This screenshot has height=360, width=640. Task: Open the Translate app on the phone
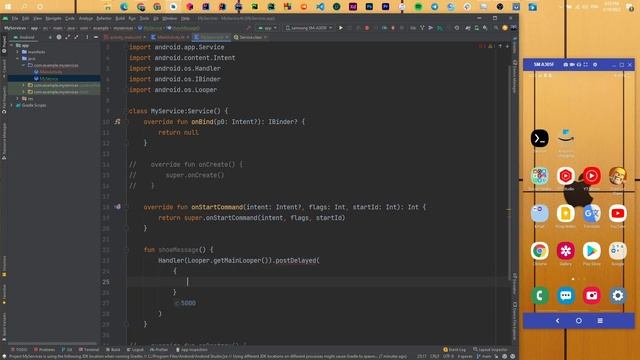point(591,213)
